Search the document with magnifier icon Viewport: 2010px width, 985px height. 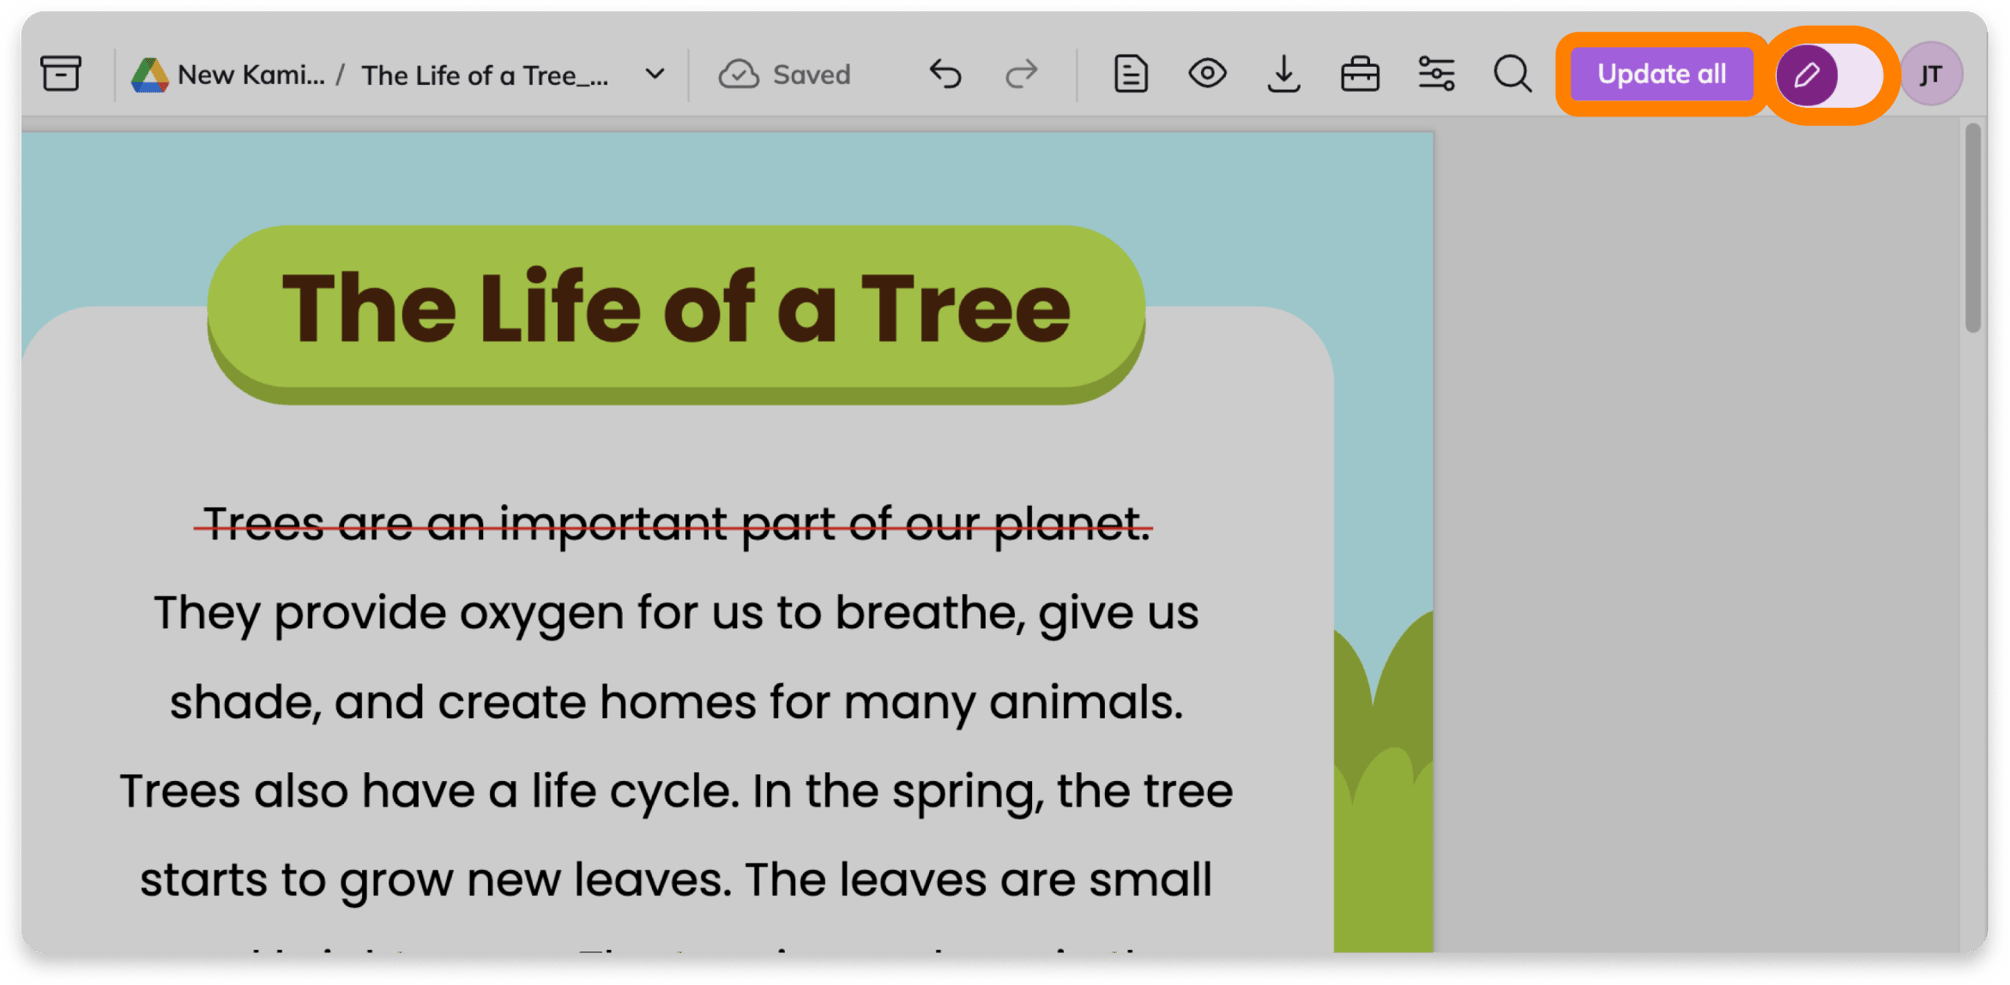coord(1513,74)
